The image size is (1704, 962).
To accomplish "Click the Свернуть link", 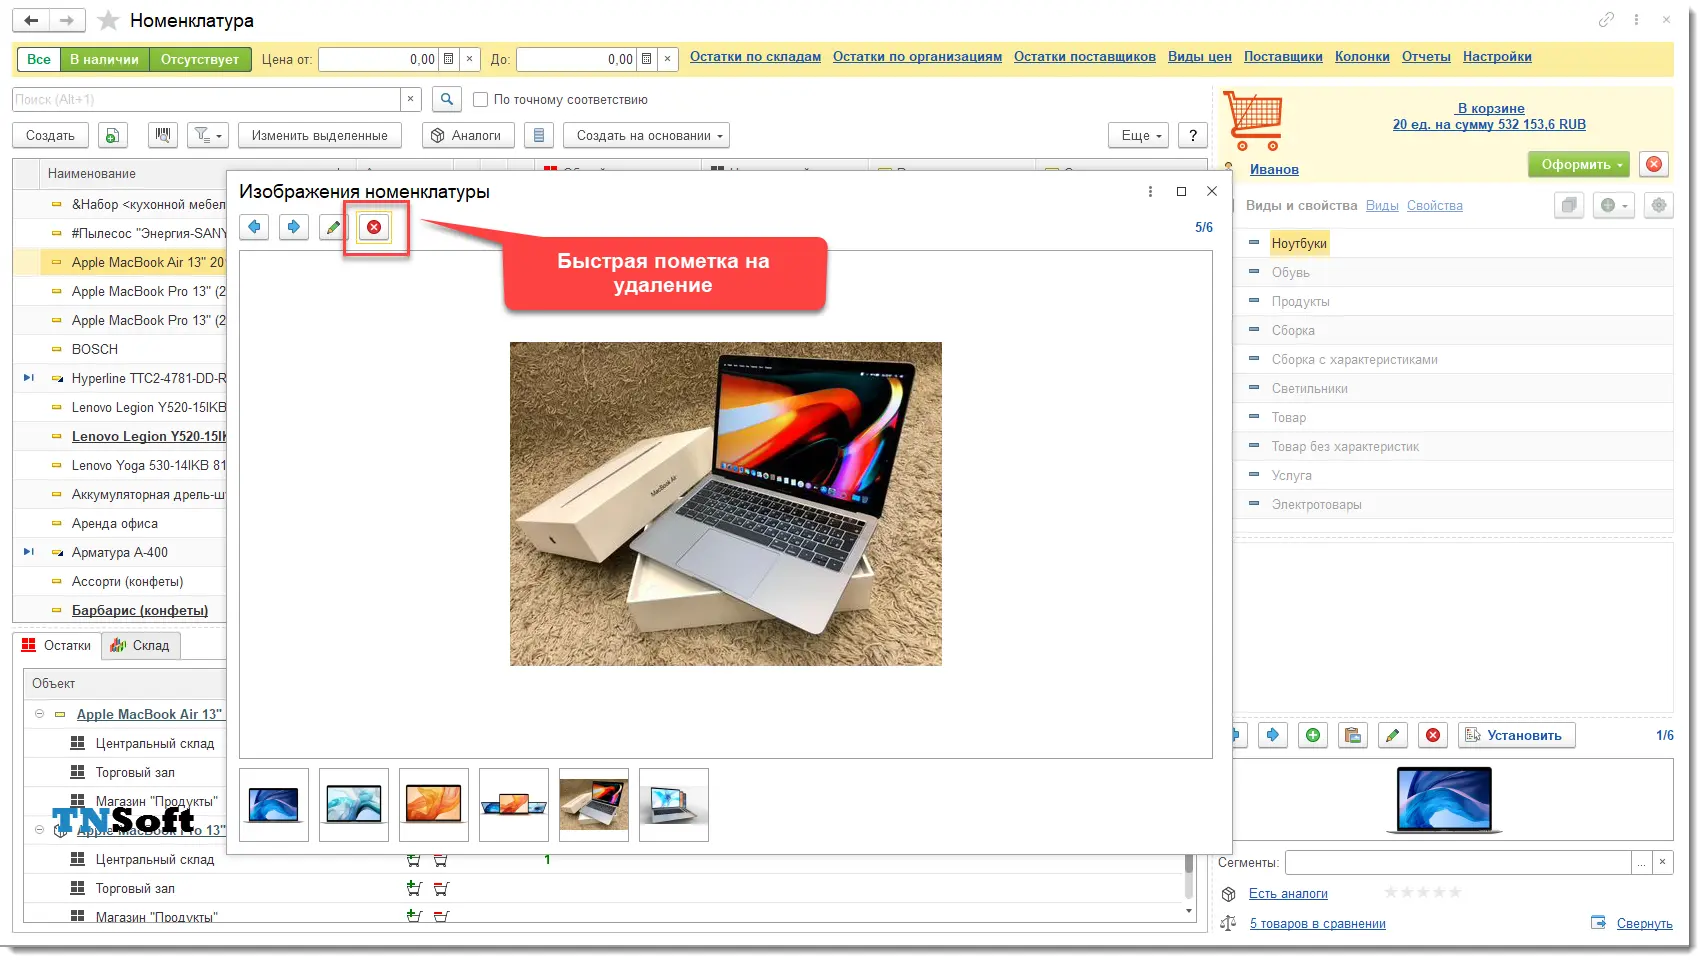I will [x=1644, y=924].
